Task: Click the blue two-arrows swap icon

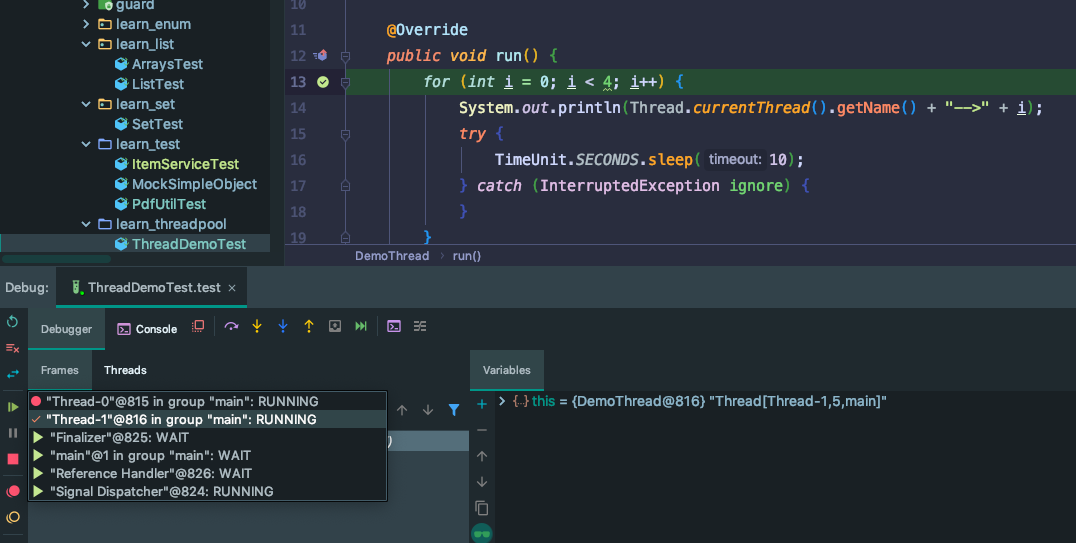Action: pyautogui.click(x=12, y=374)
